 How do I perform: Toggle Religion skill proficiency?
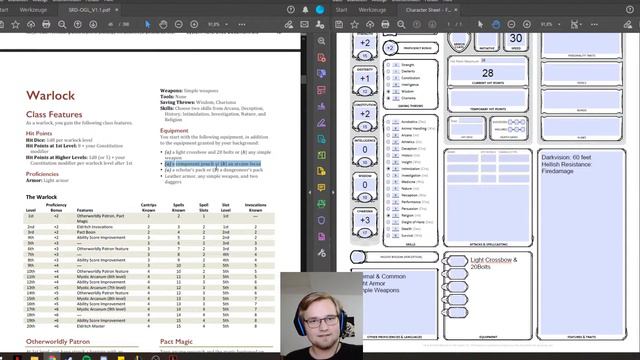[x=388, y=215]
